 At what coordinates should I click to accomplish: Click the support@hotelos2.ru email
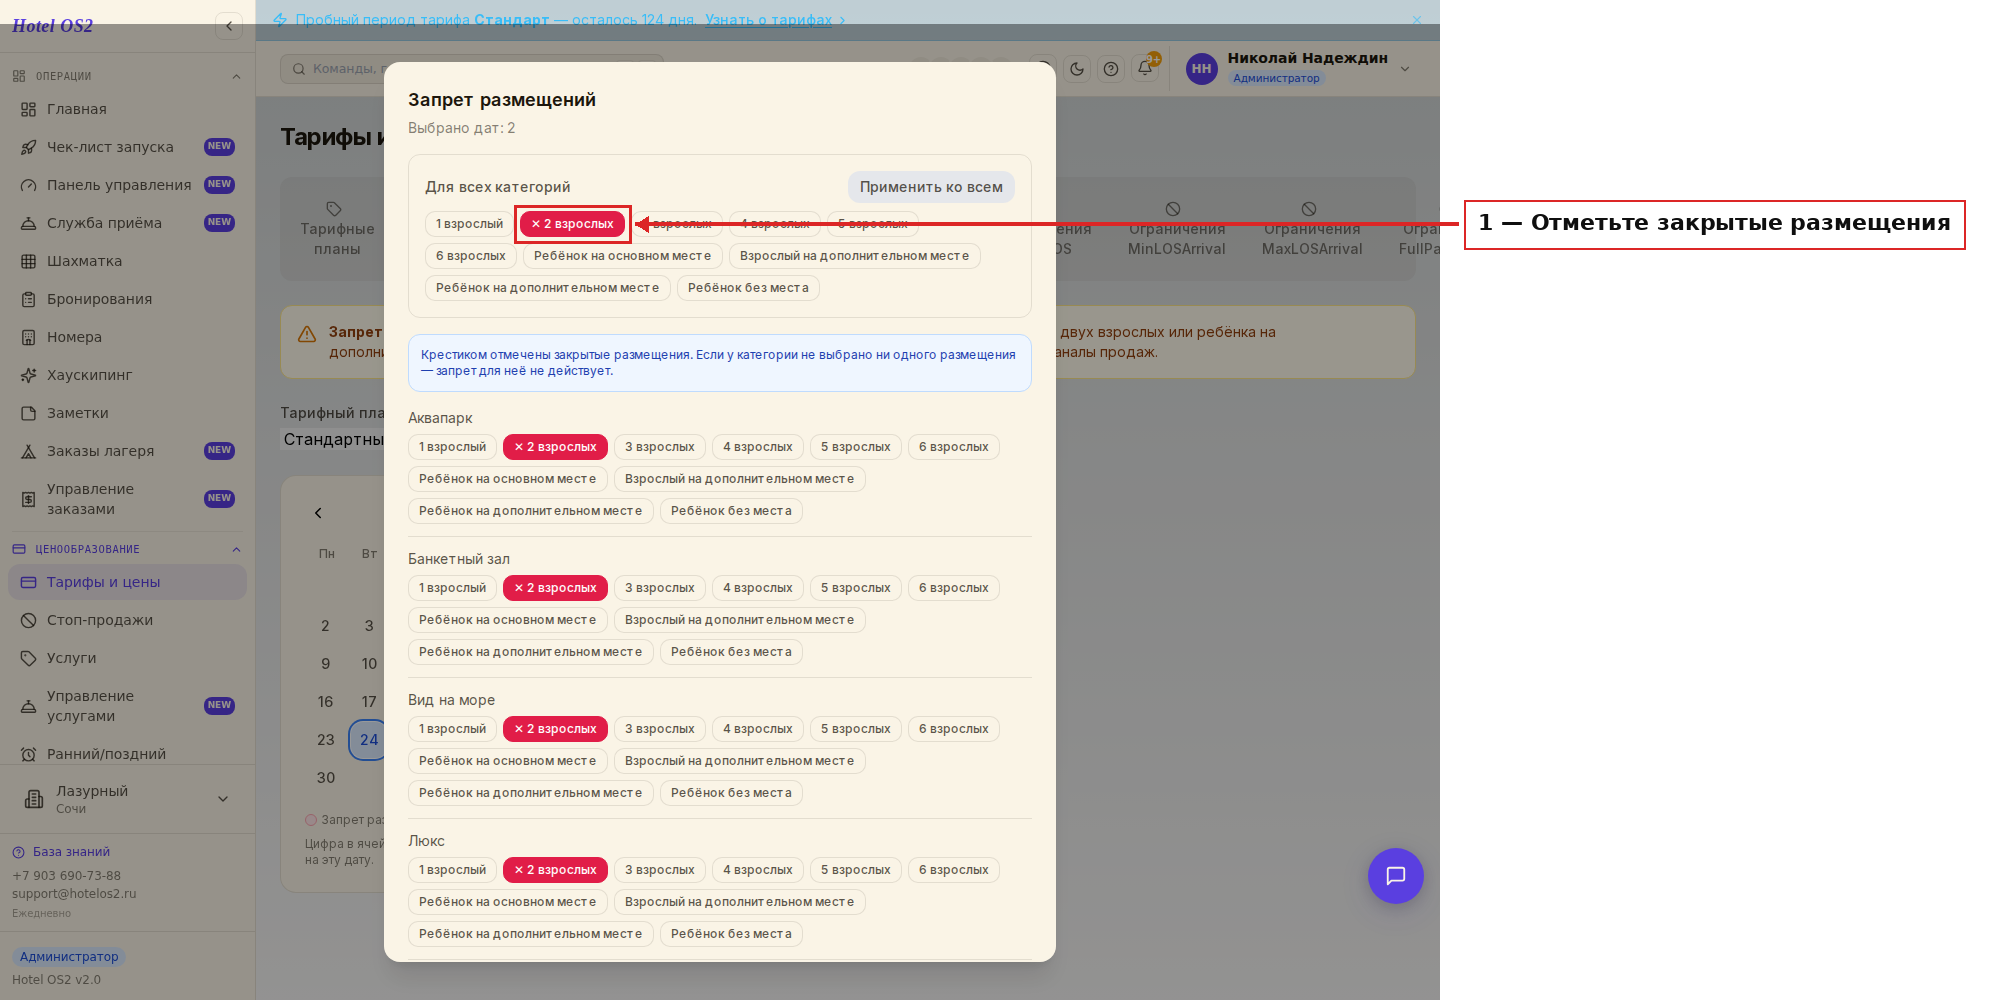[74, 894]
